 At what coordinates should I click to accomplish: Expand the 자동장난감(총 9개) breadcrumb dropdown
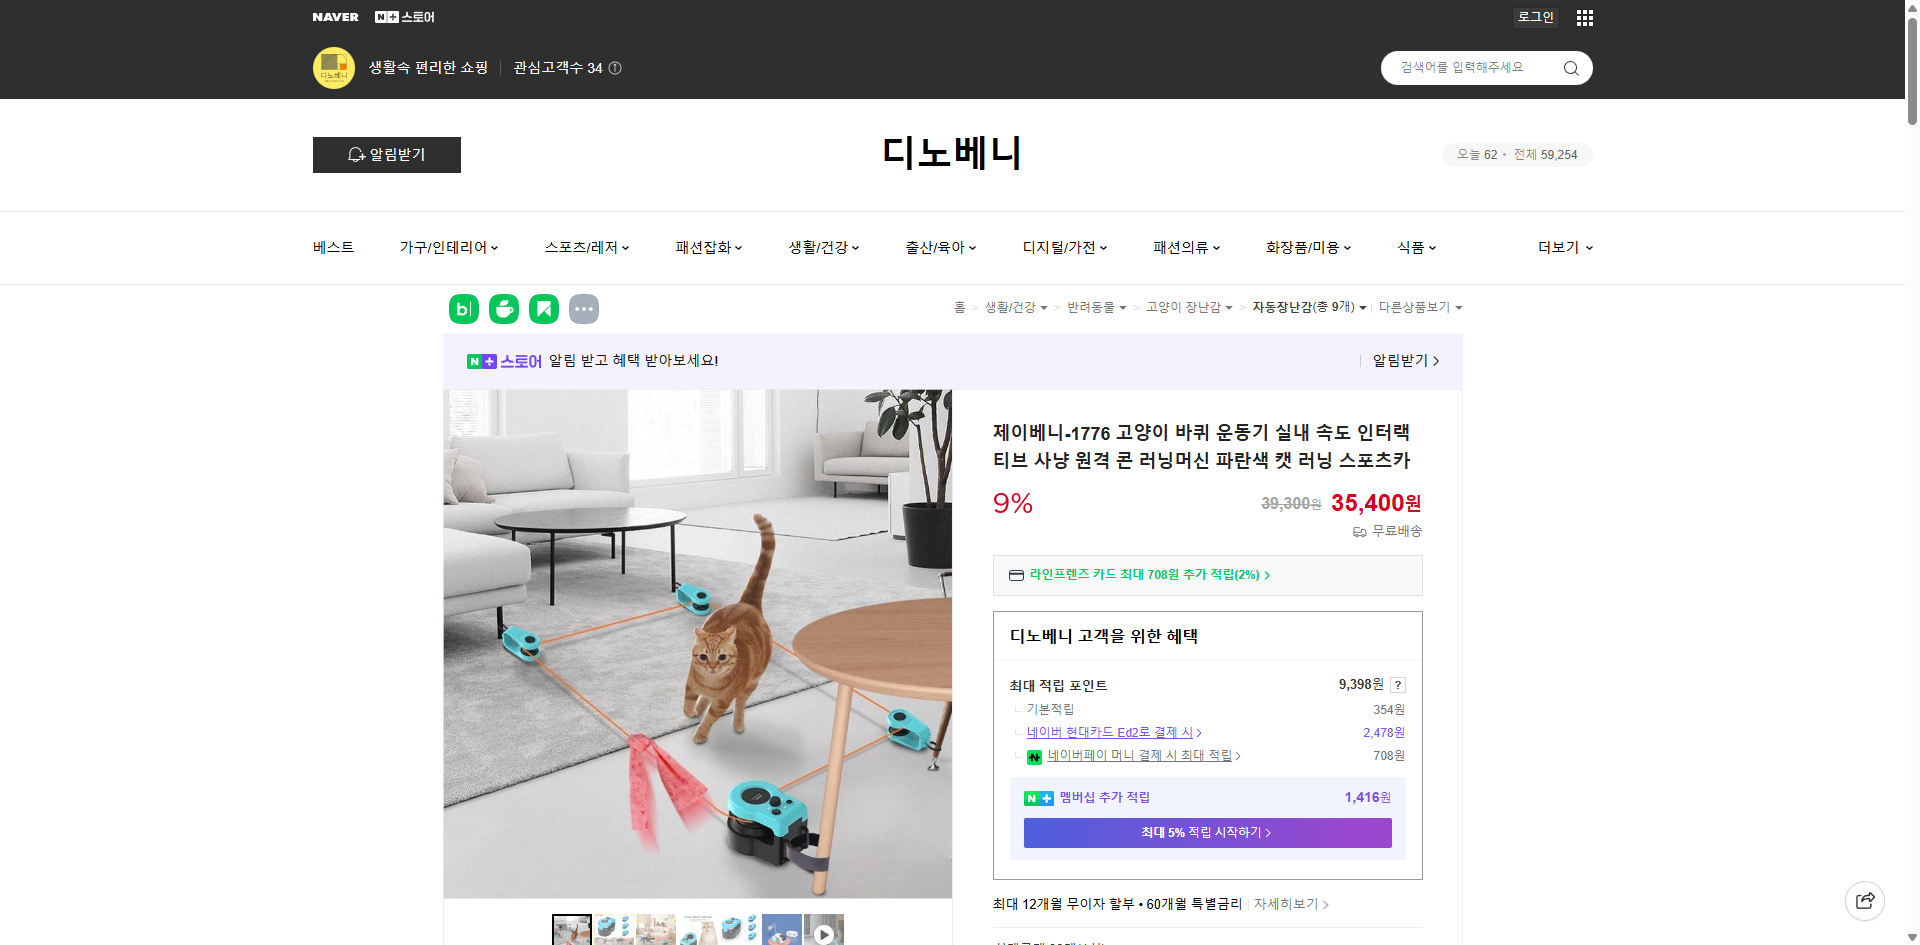tap(1309, 307)
